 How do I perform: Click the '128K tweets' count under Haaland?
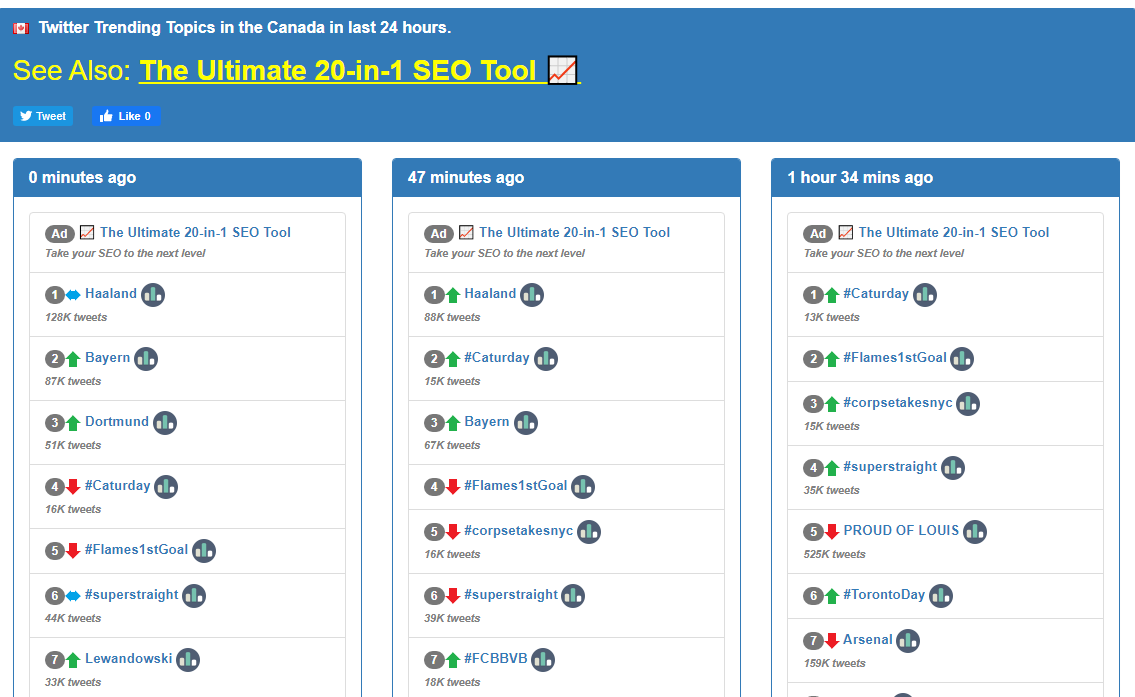click(x=76, y=317)
